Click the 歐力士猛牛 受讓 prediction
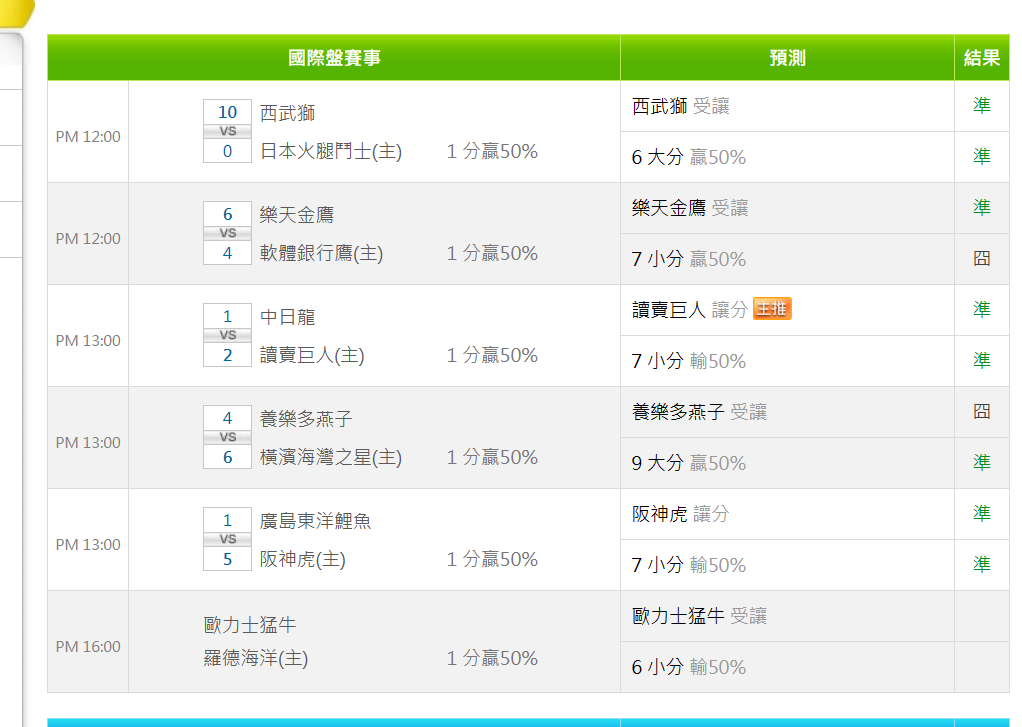1022x727 pixels. tap(699, 616)
